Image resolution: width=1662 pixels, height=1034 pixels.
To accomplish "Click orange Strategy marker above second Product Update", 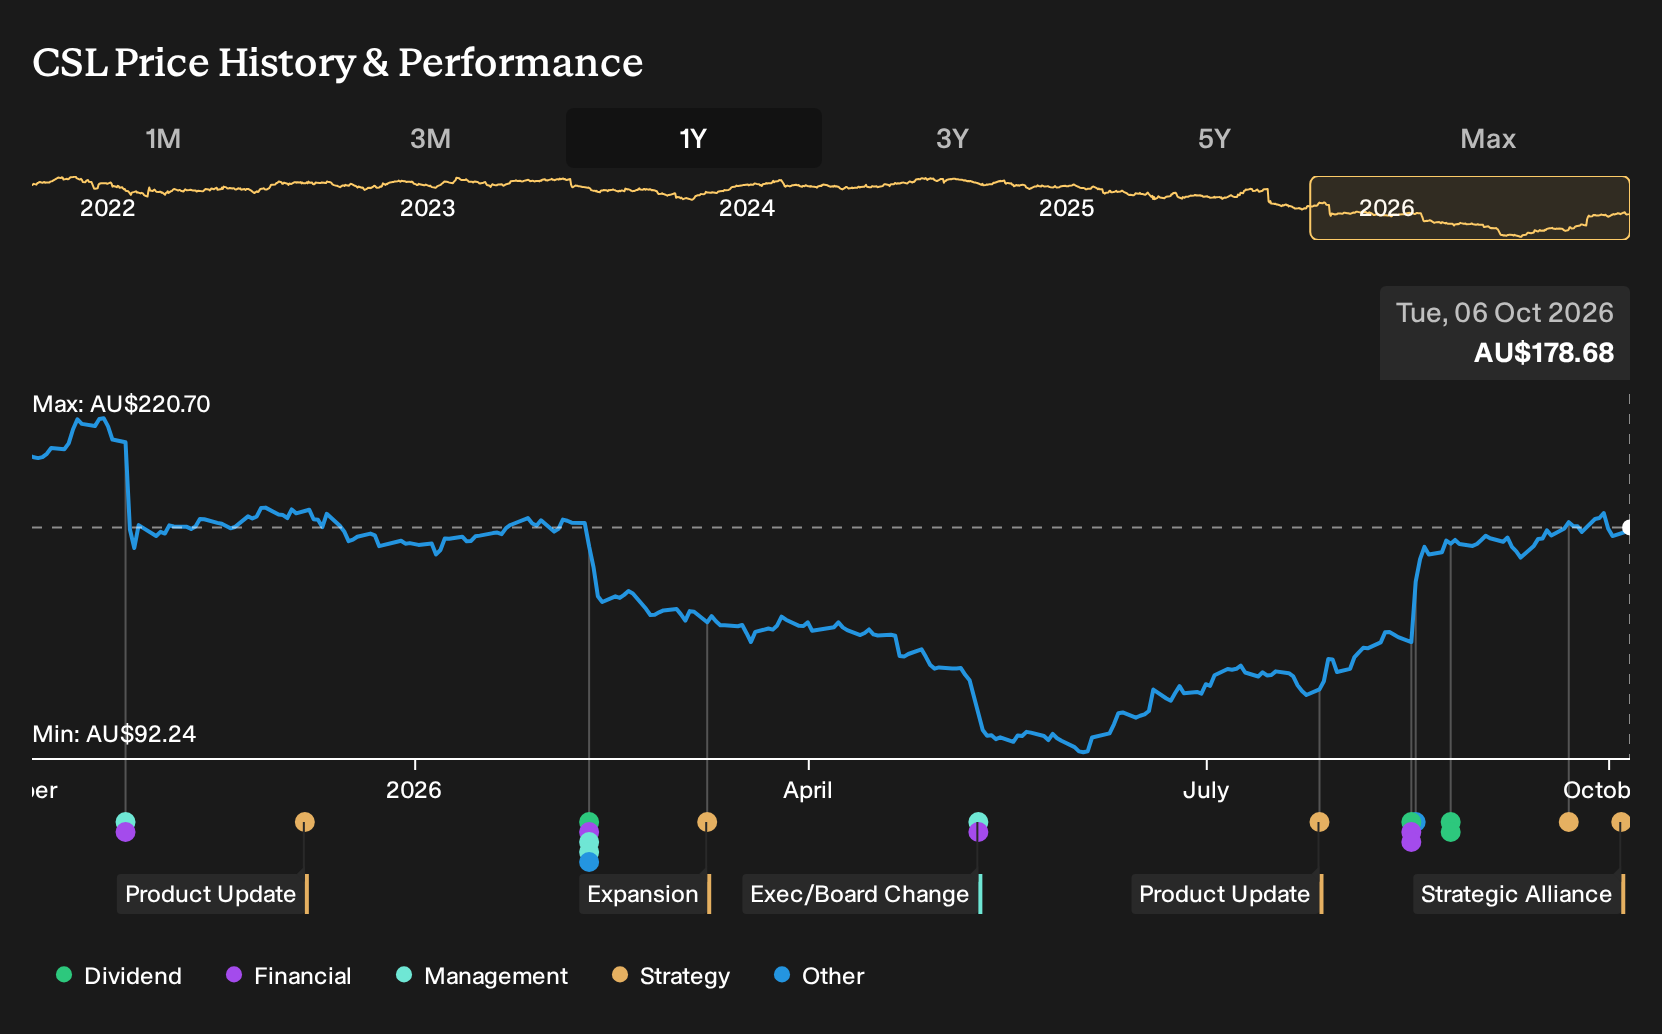I will (x=1319, y=822).
